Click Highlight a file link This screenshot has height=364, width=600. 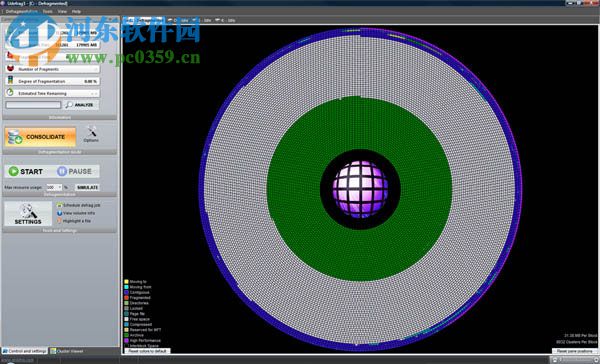(x=77, y=221)
